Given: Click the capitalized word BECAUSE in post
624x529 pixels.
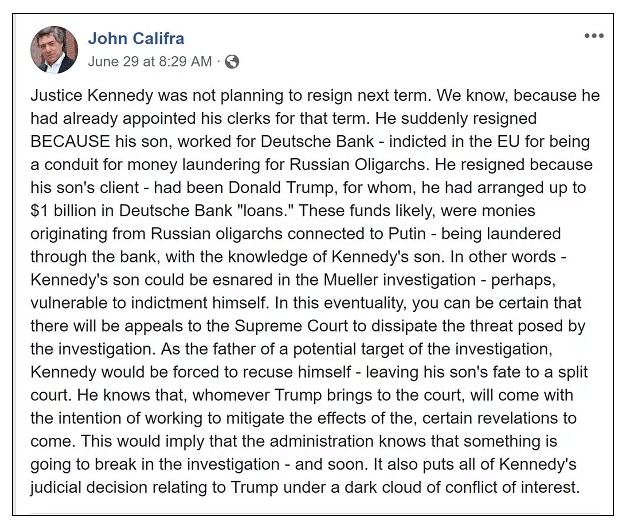Looking at the screenshot, I should [x=70, y=141].
